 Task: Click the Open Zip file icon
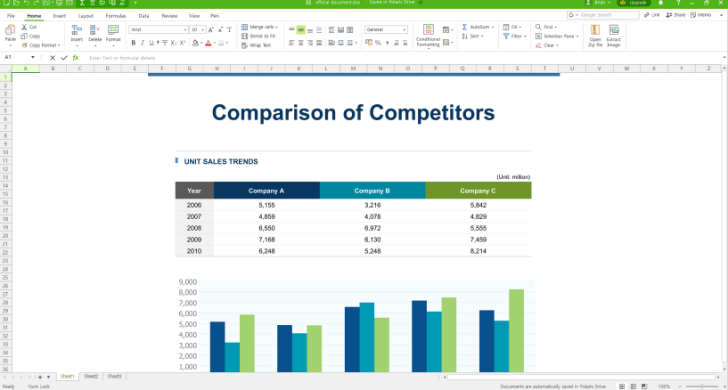[x=595, y=30]
